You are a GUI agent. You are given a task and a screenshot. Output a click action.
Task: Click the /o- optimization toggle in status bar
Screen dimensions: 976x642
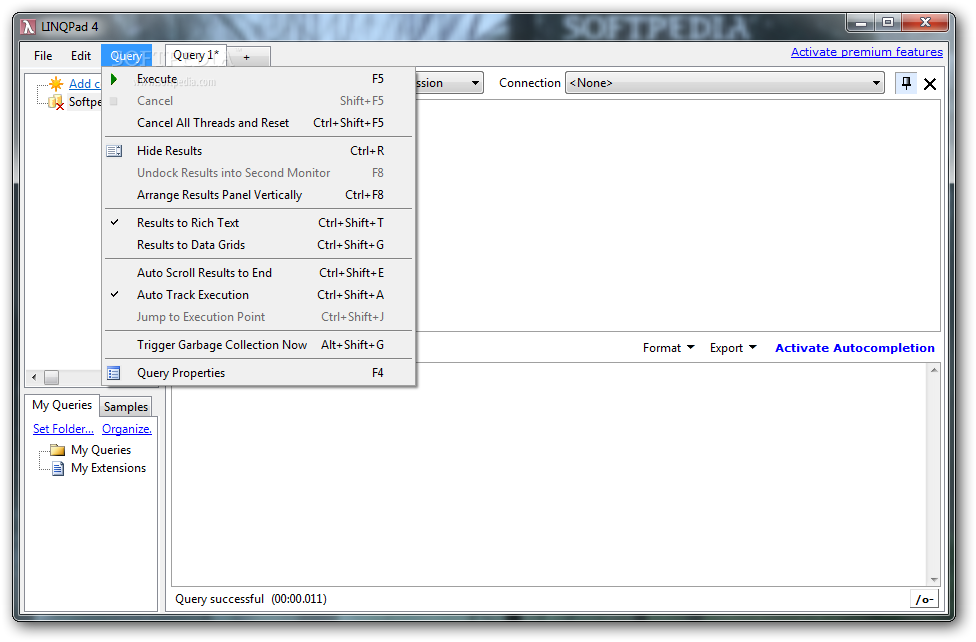[x=924, y=599]
